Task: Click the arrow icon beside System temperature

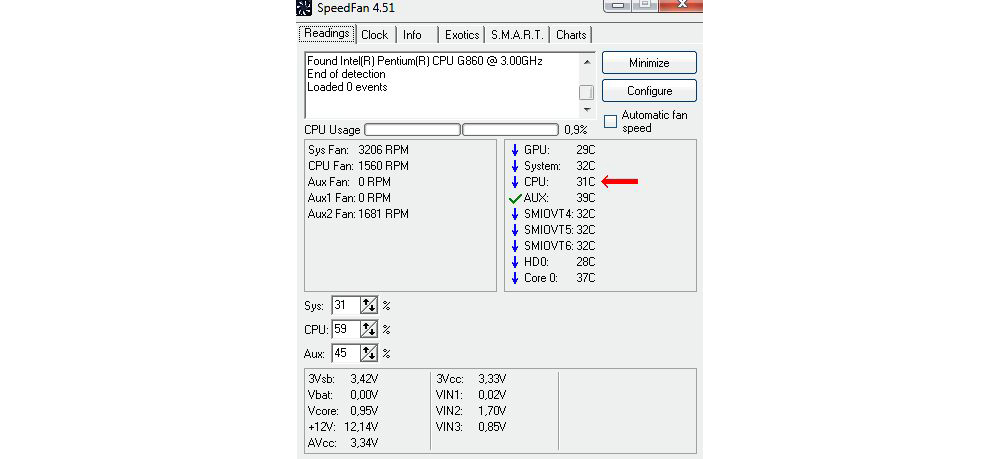Action: [515, 166]
